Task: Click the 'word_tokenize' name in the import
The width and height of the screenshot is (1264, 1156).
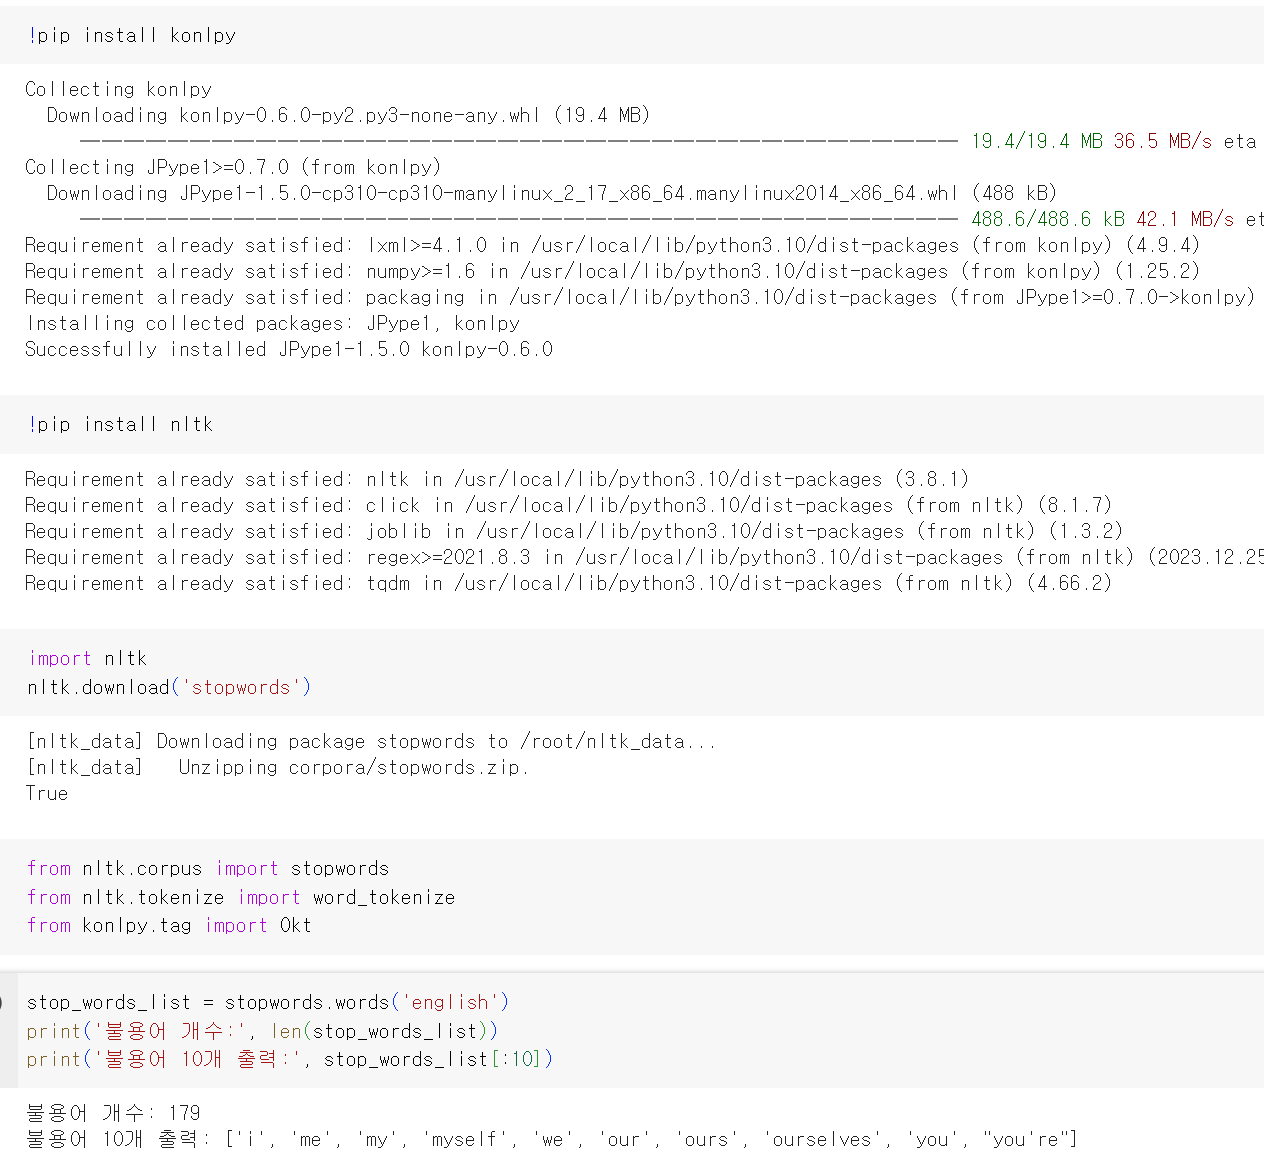Action: (384, 897)
